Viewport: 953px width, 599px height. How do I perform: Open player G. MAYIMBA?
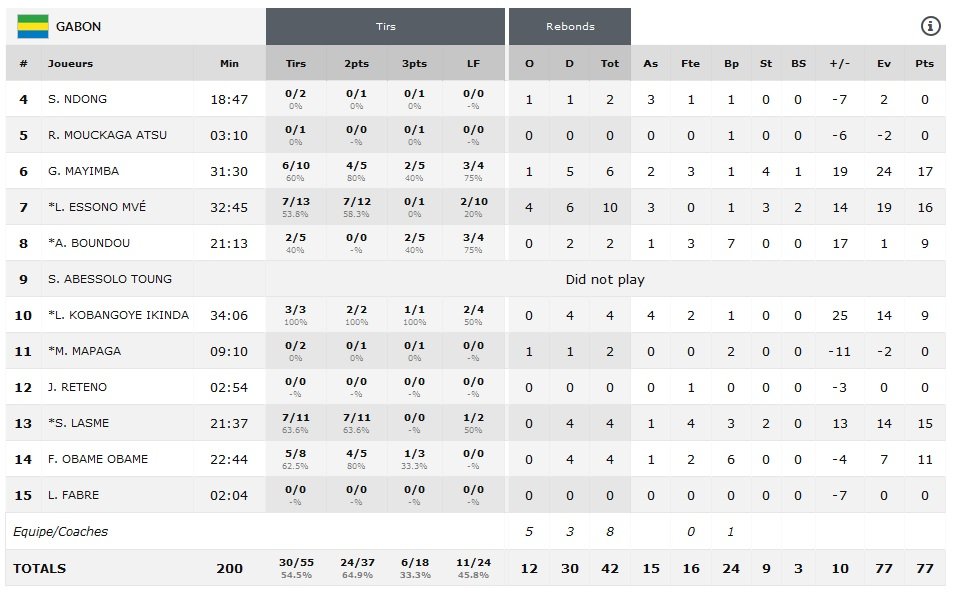click(x=83, y=171)
